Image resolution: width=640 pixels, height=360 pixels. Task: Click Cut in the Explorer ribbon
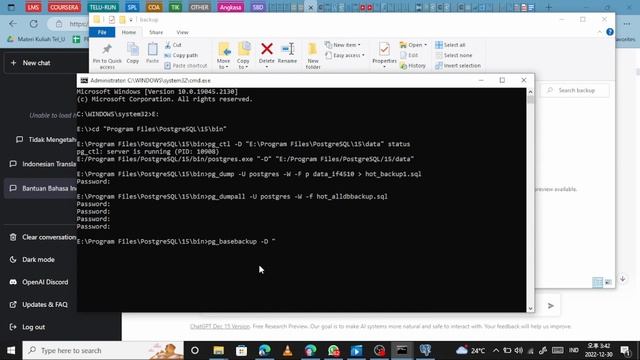(173, 45)
